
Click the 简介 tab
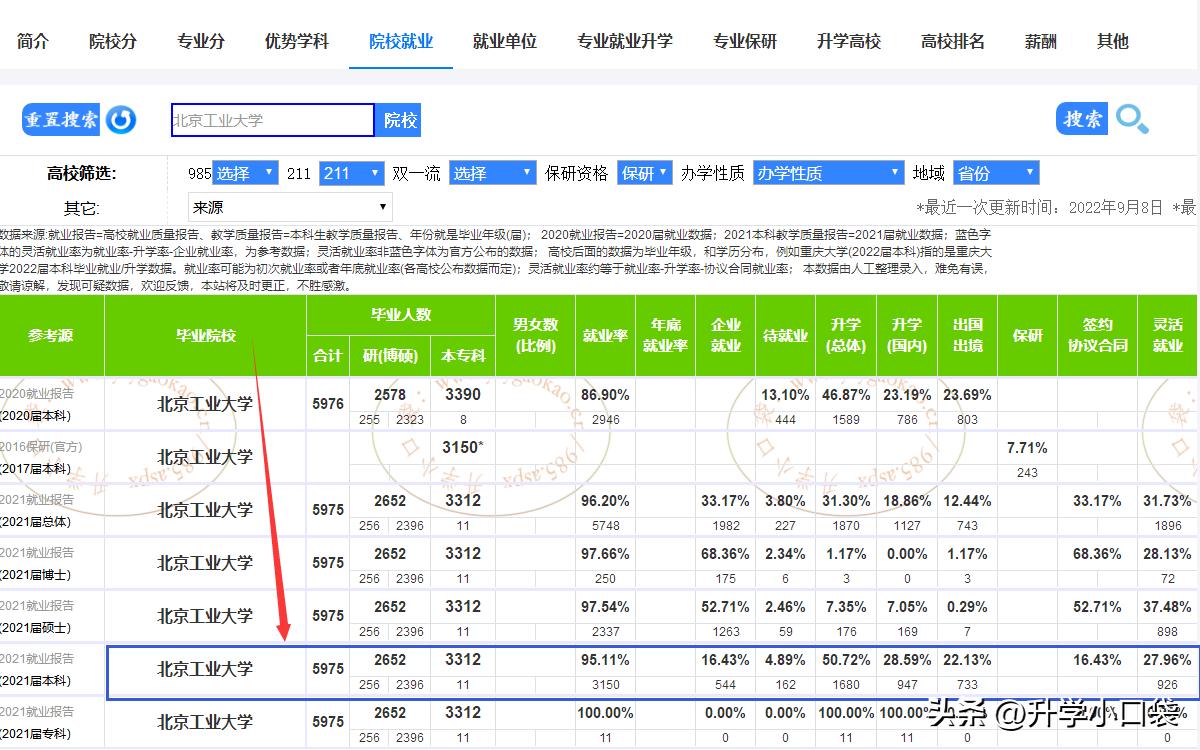(x=32, y=42)
